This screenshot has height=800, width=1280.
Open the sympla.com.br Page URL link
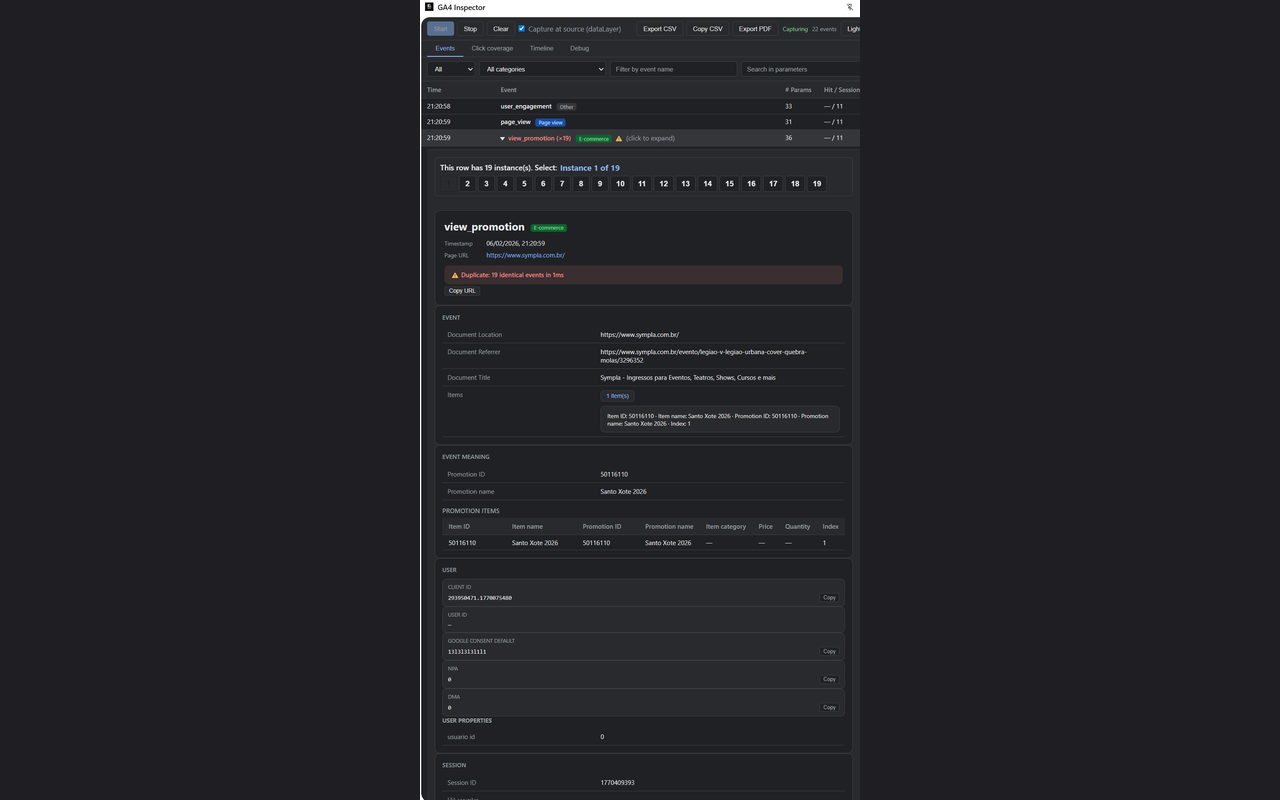pyautogui.click(x=526, y=255)
